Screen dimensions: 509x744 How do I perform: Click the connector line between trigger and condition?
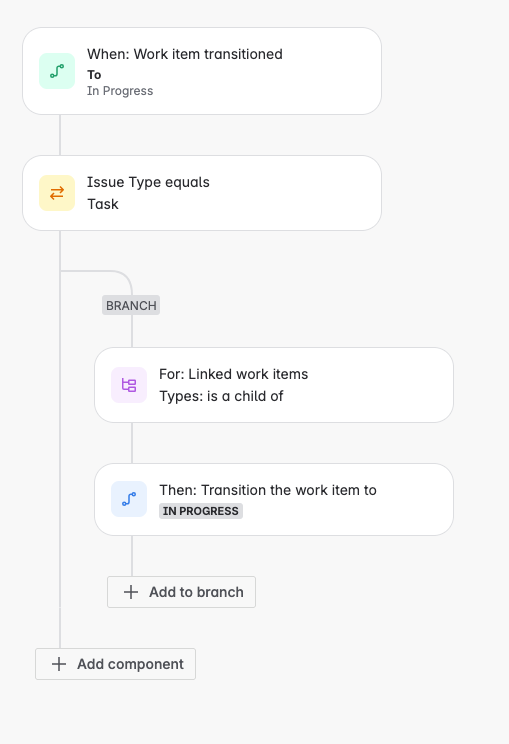point(60,135)
